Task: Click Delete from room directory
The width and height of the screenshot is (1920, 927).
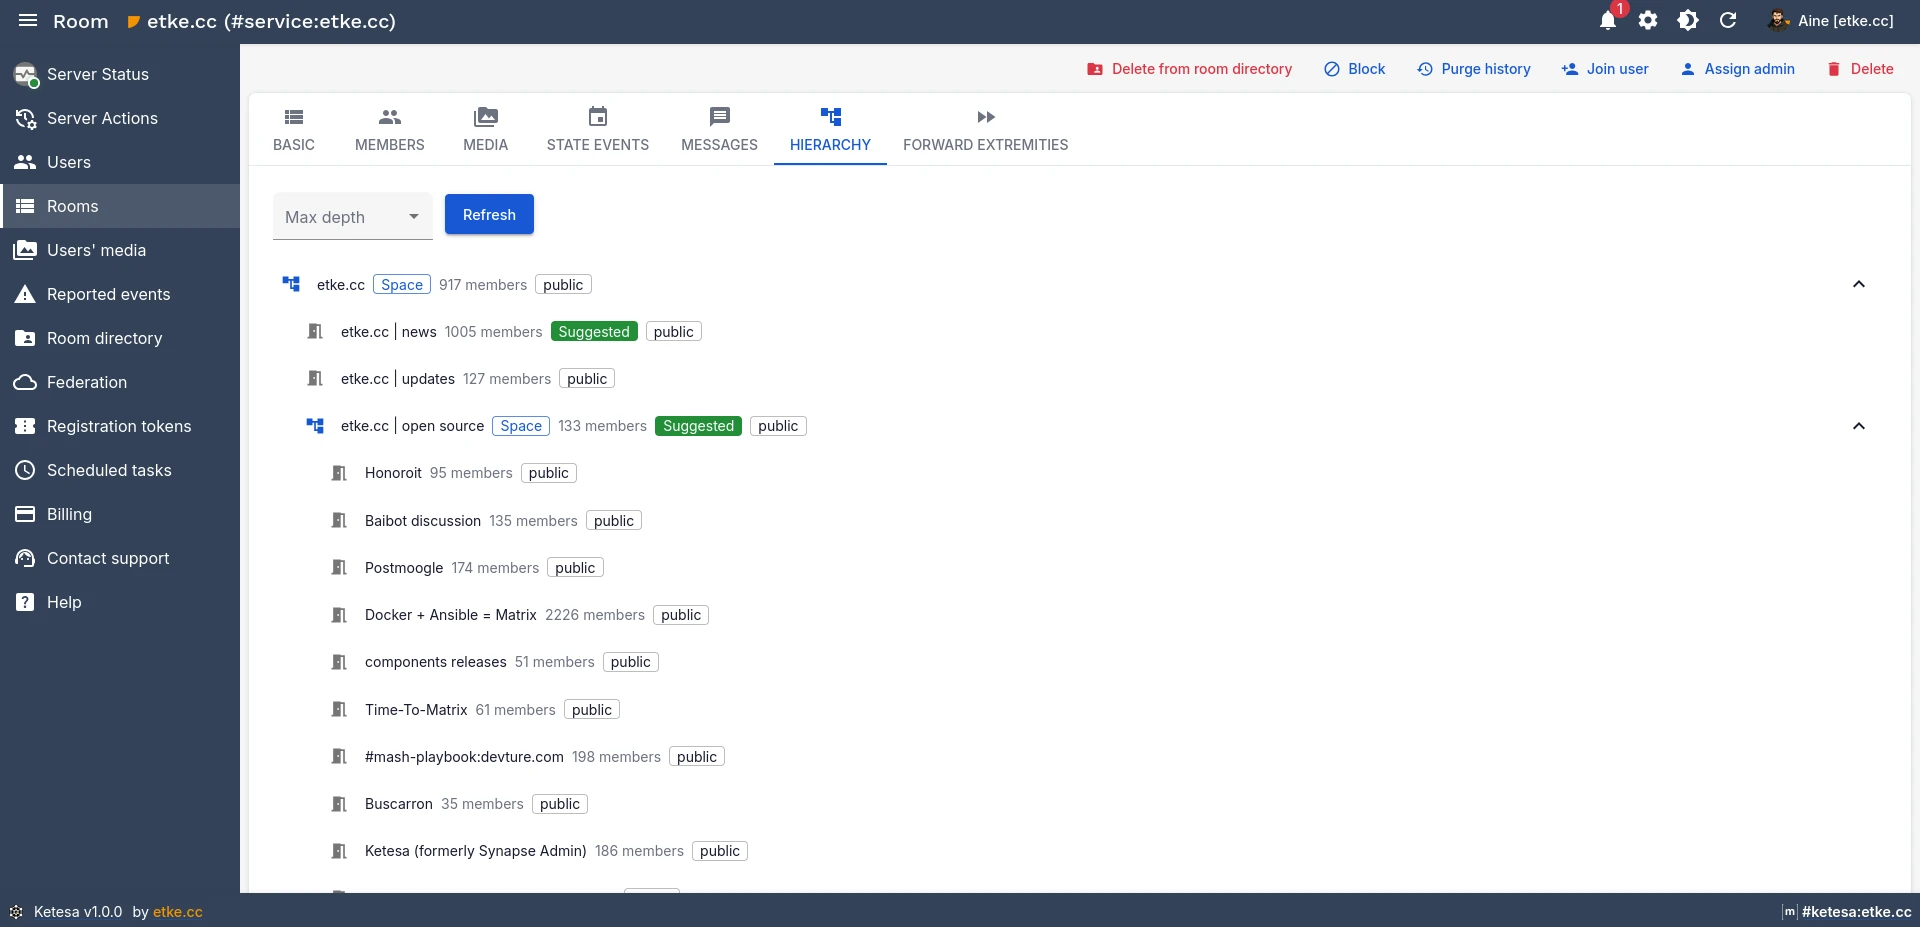Action: coord(1189,69)
